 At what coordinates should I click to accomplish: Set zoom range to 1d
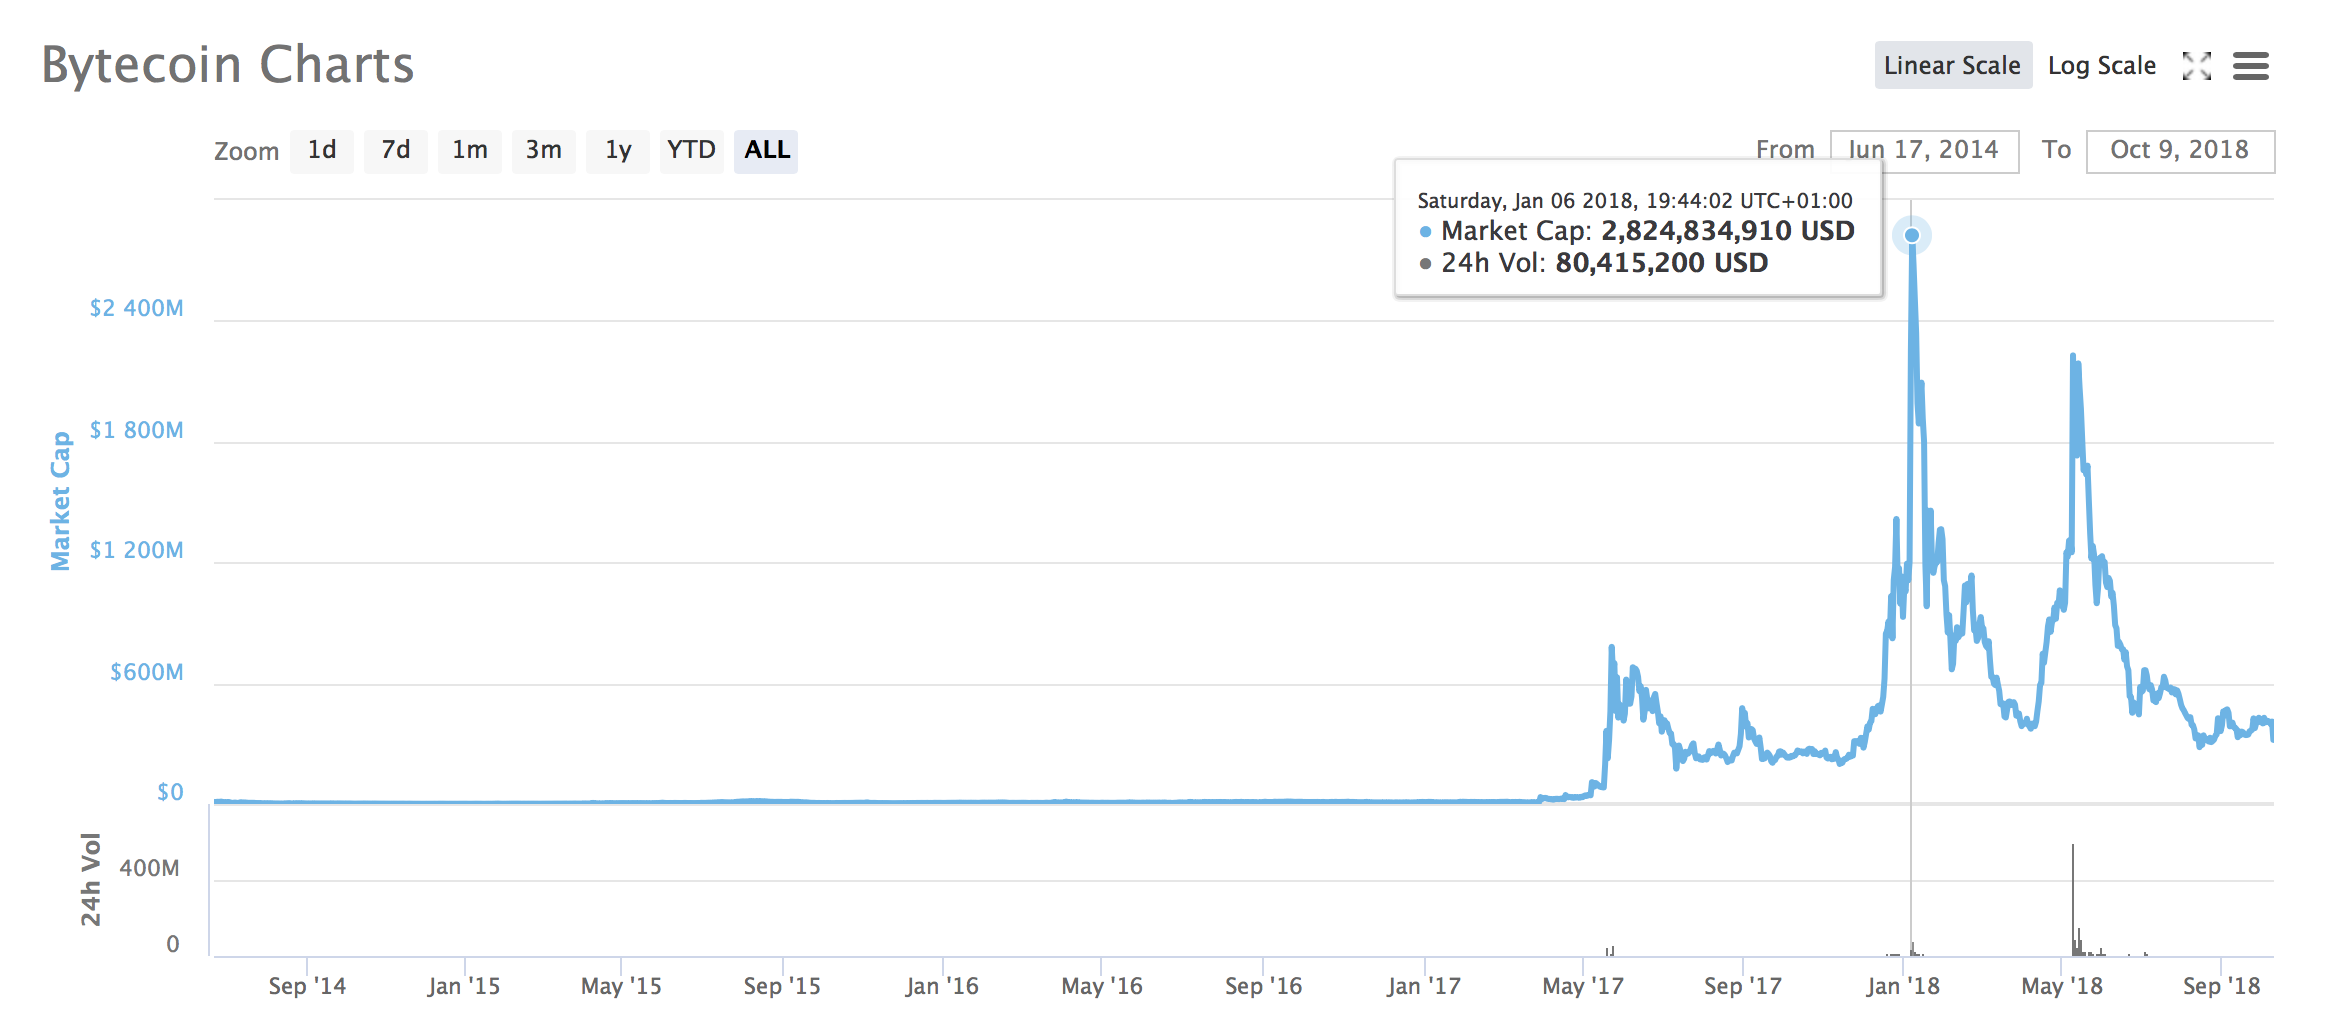click(x=322, y=151)
